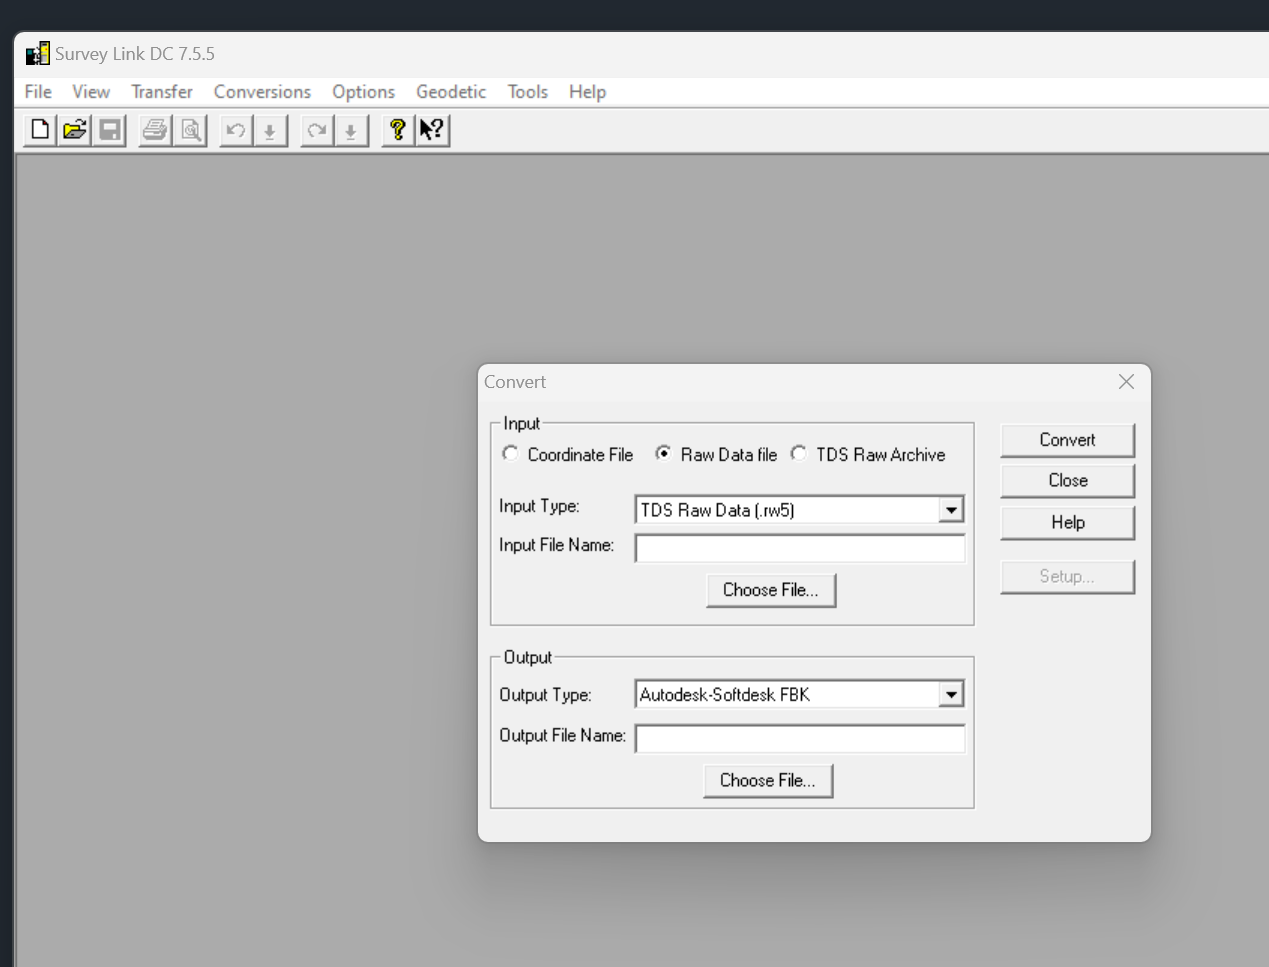The width and height of the screenshot is (1269, 967).
Task: Click the Save diskette toolbar icon
Action: (x=109, y=130)
